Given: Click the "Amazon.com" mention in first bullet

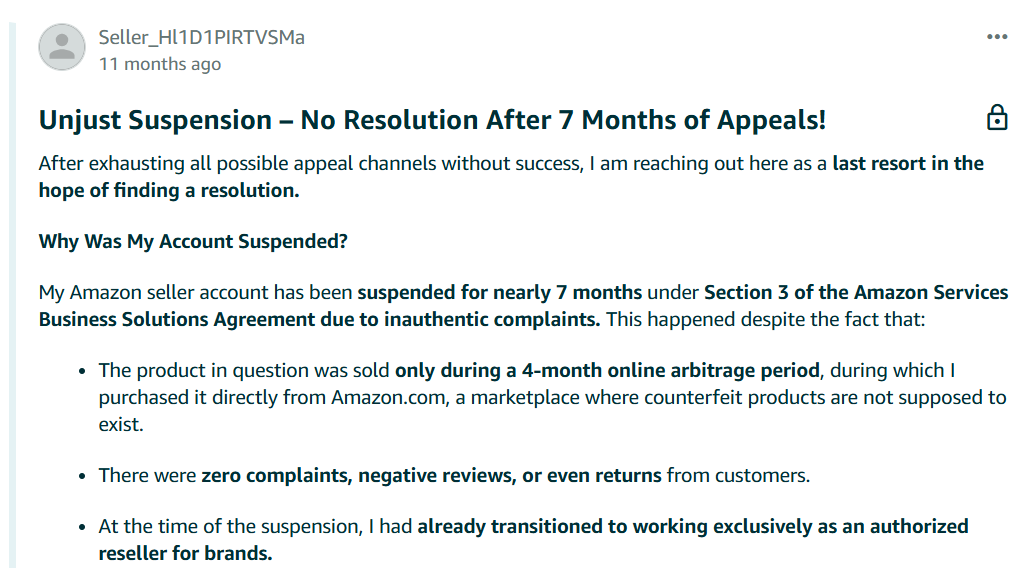Looking at the screenshot, I should [388, 397].
